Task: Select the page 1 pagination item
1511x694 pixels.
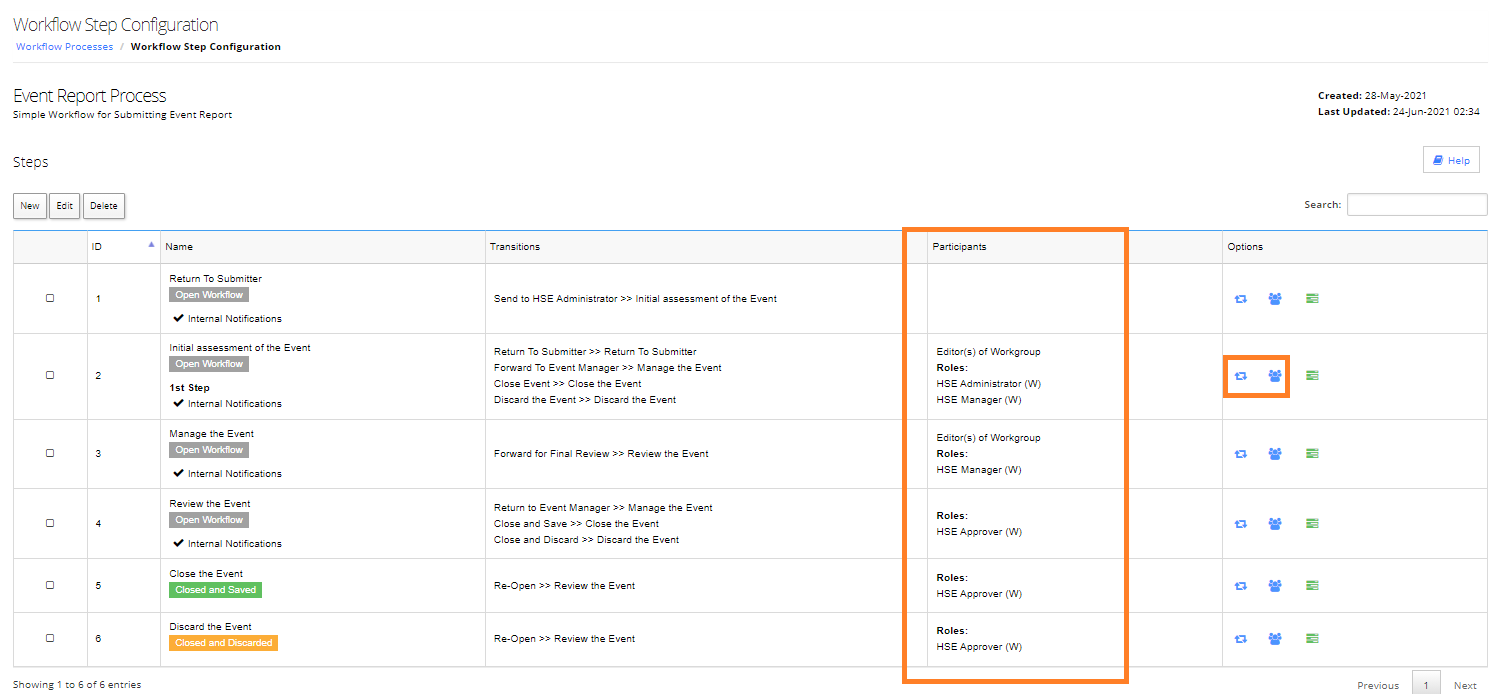Action: [x=1427, y=683]
